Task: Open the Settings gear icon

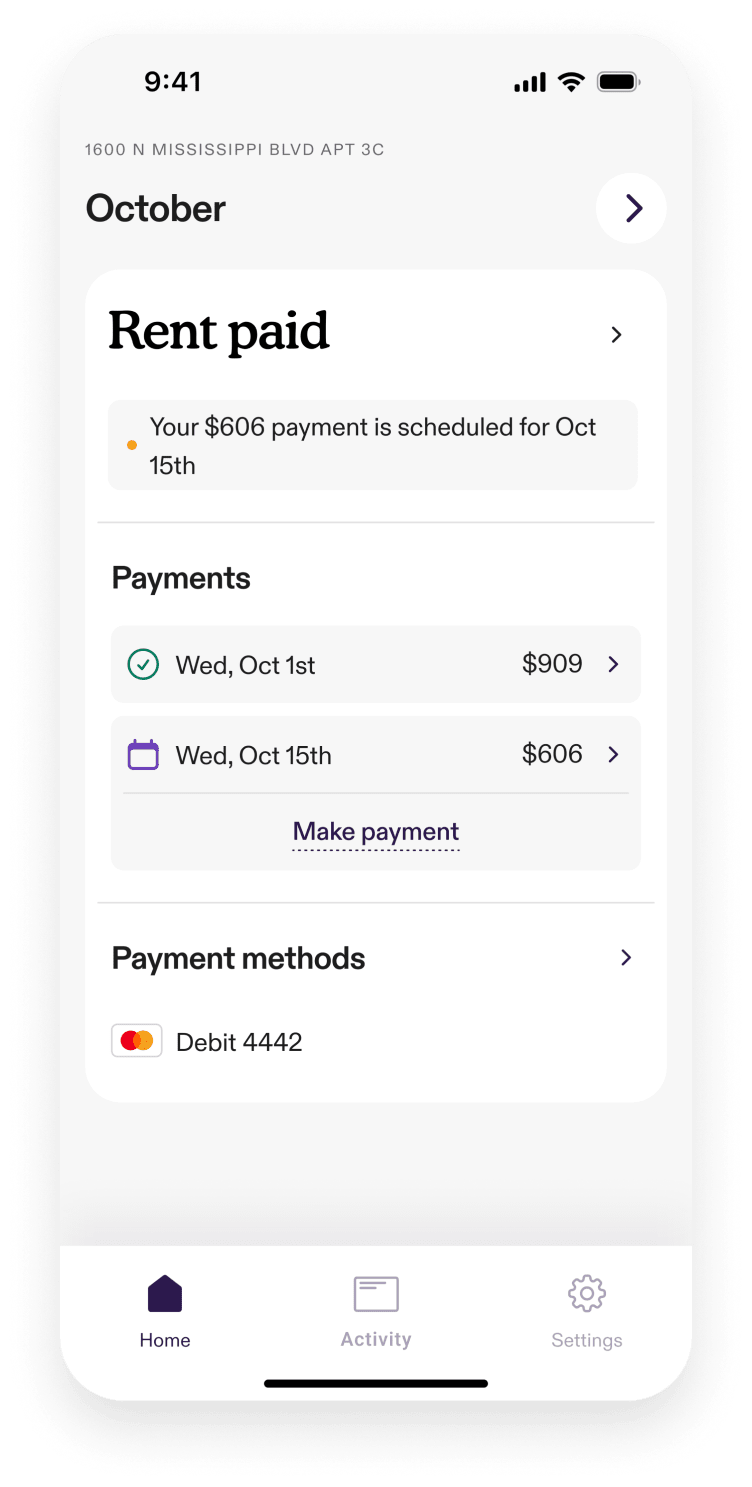Action: pyautogui.click(x=587, y=1293)
